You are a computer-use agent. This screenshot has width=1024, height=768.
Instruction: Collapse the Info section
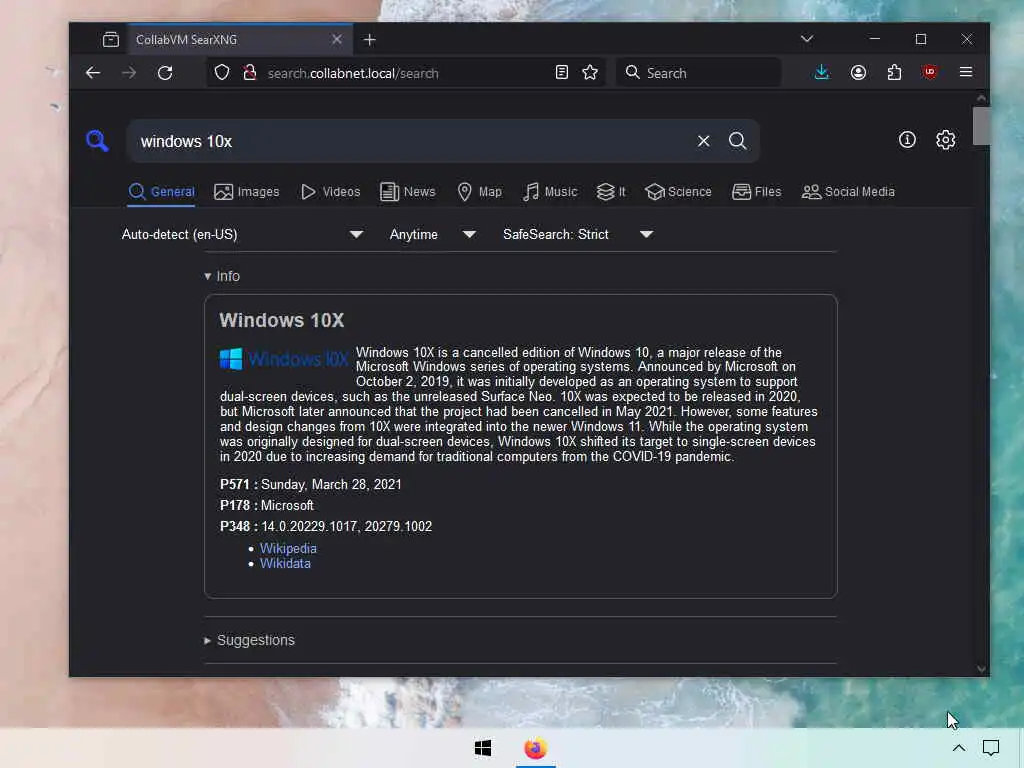click(x=222, y=276)
